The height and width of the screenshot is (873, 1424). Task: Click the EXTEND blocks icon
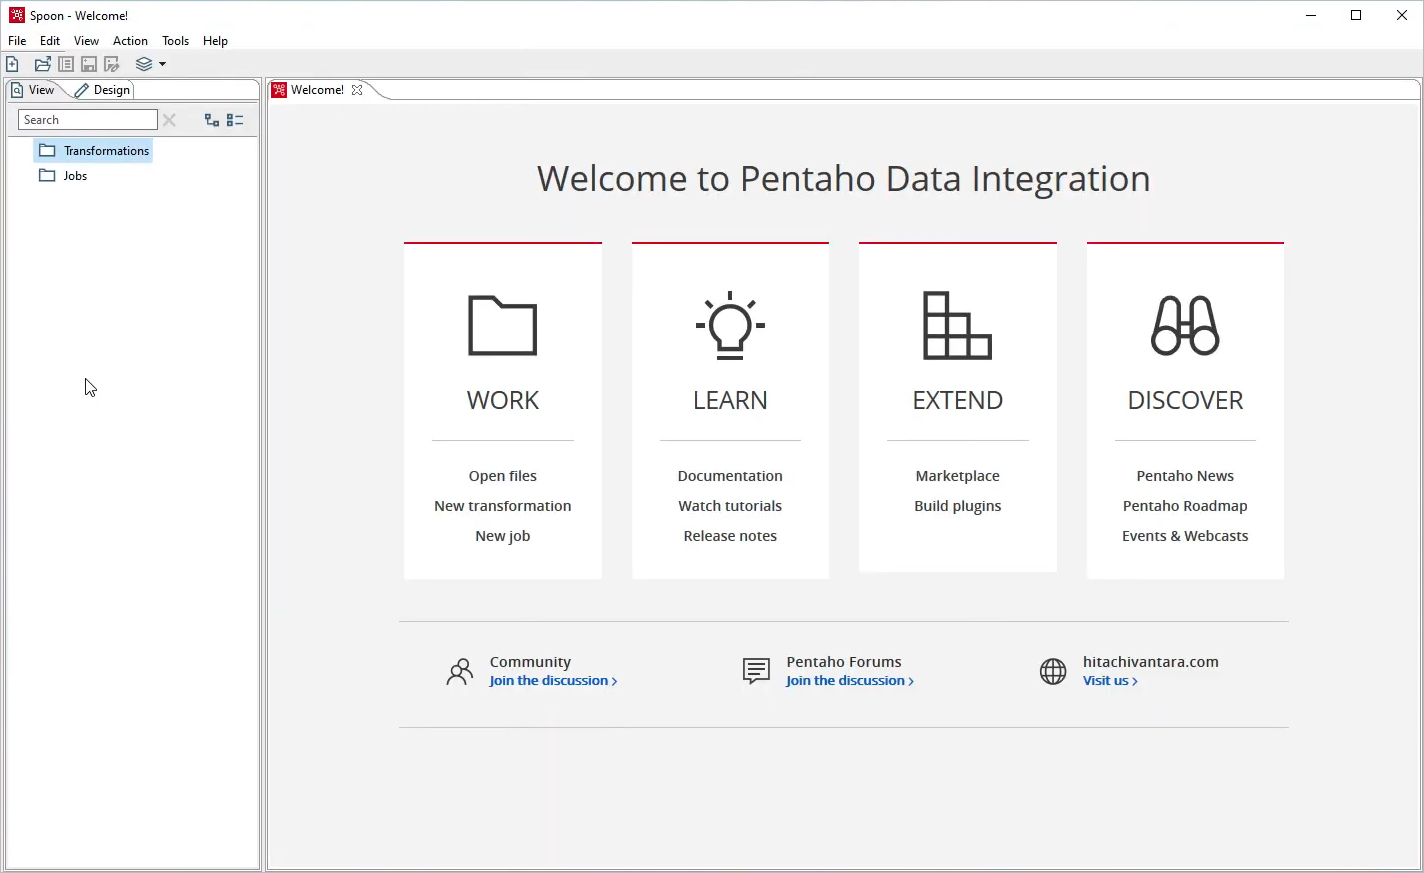957,325
